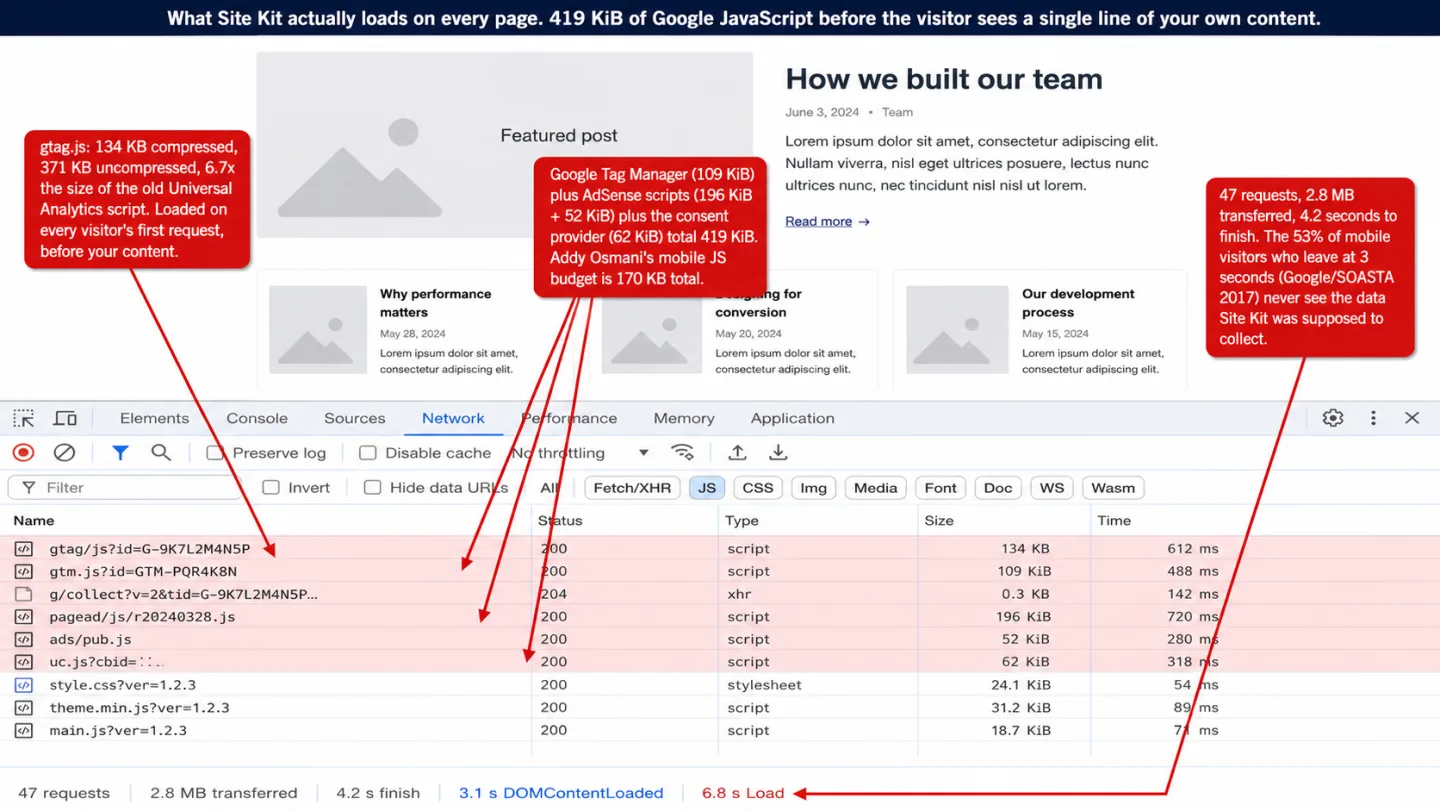Click the script icon beside main.js row
1440x811 pixels.
click(x=23, y=731)
